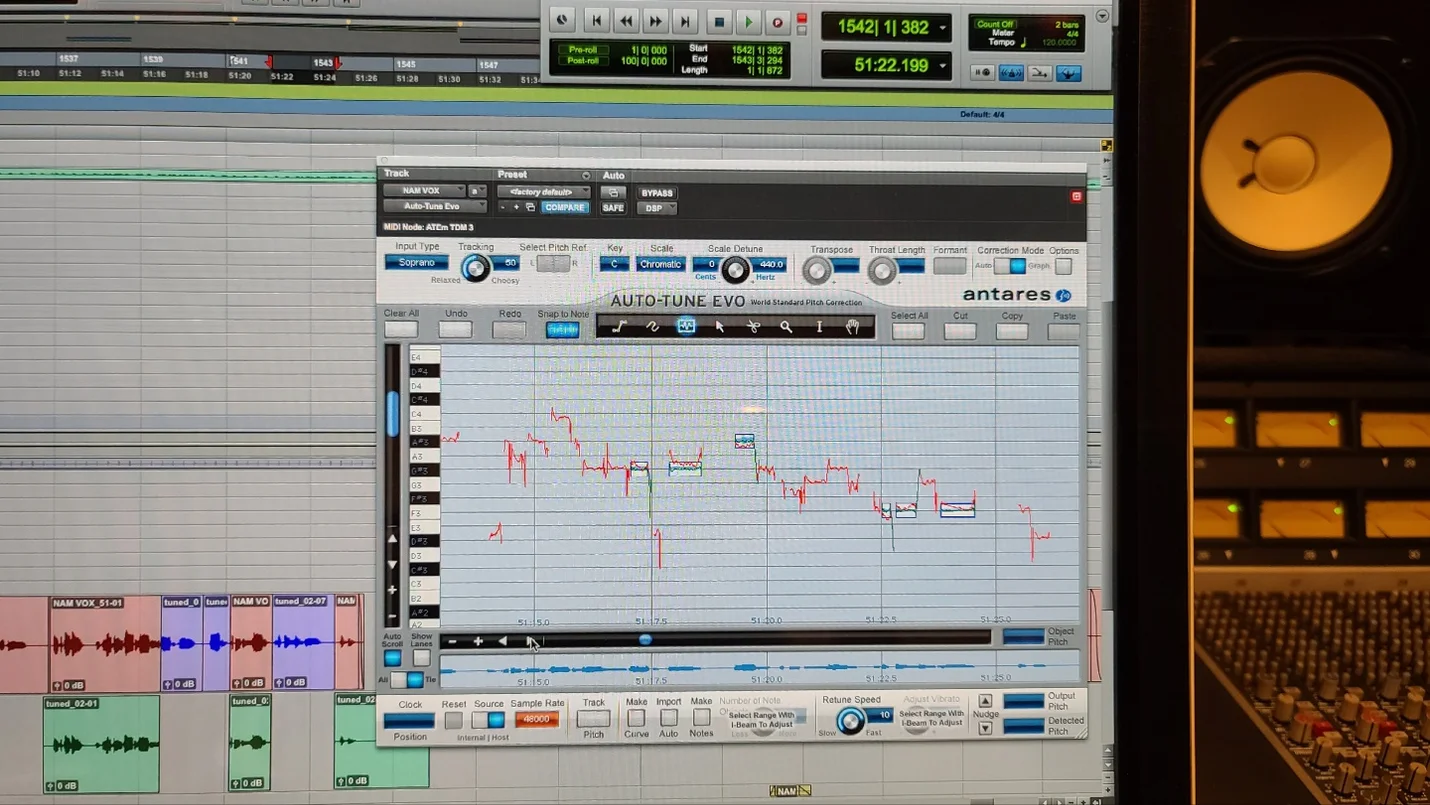This screenshot has height=805, width=1430.
Task: Click the plugin preset copy settings icon
Action: click(530, 207)
